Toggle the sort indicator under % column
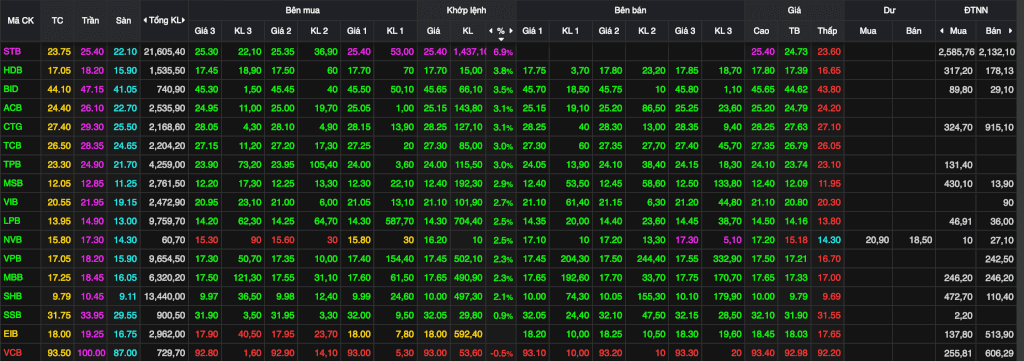 coord(501,39)
